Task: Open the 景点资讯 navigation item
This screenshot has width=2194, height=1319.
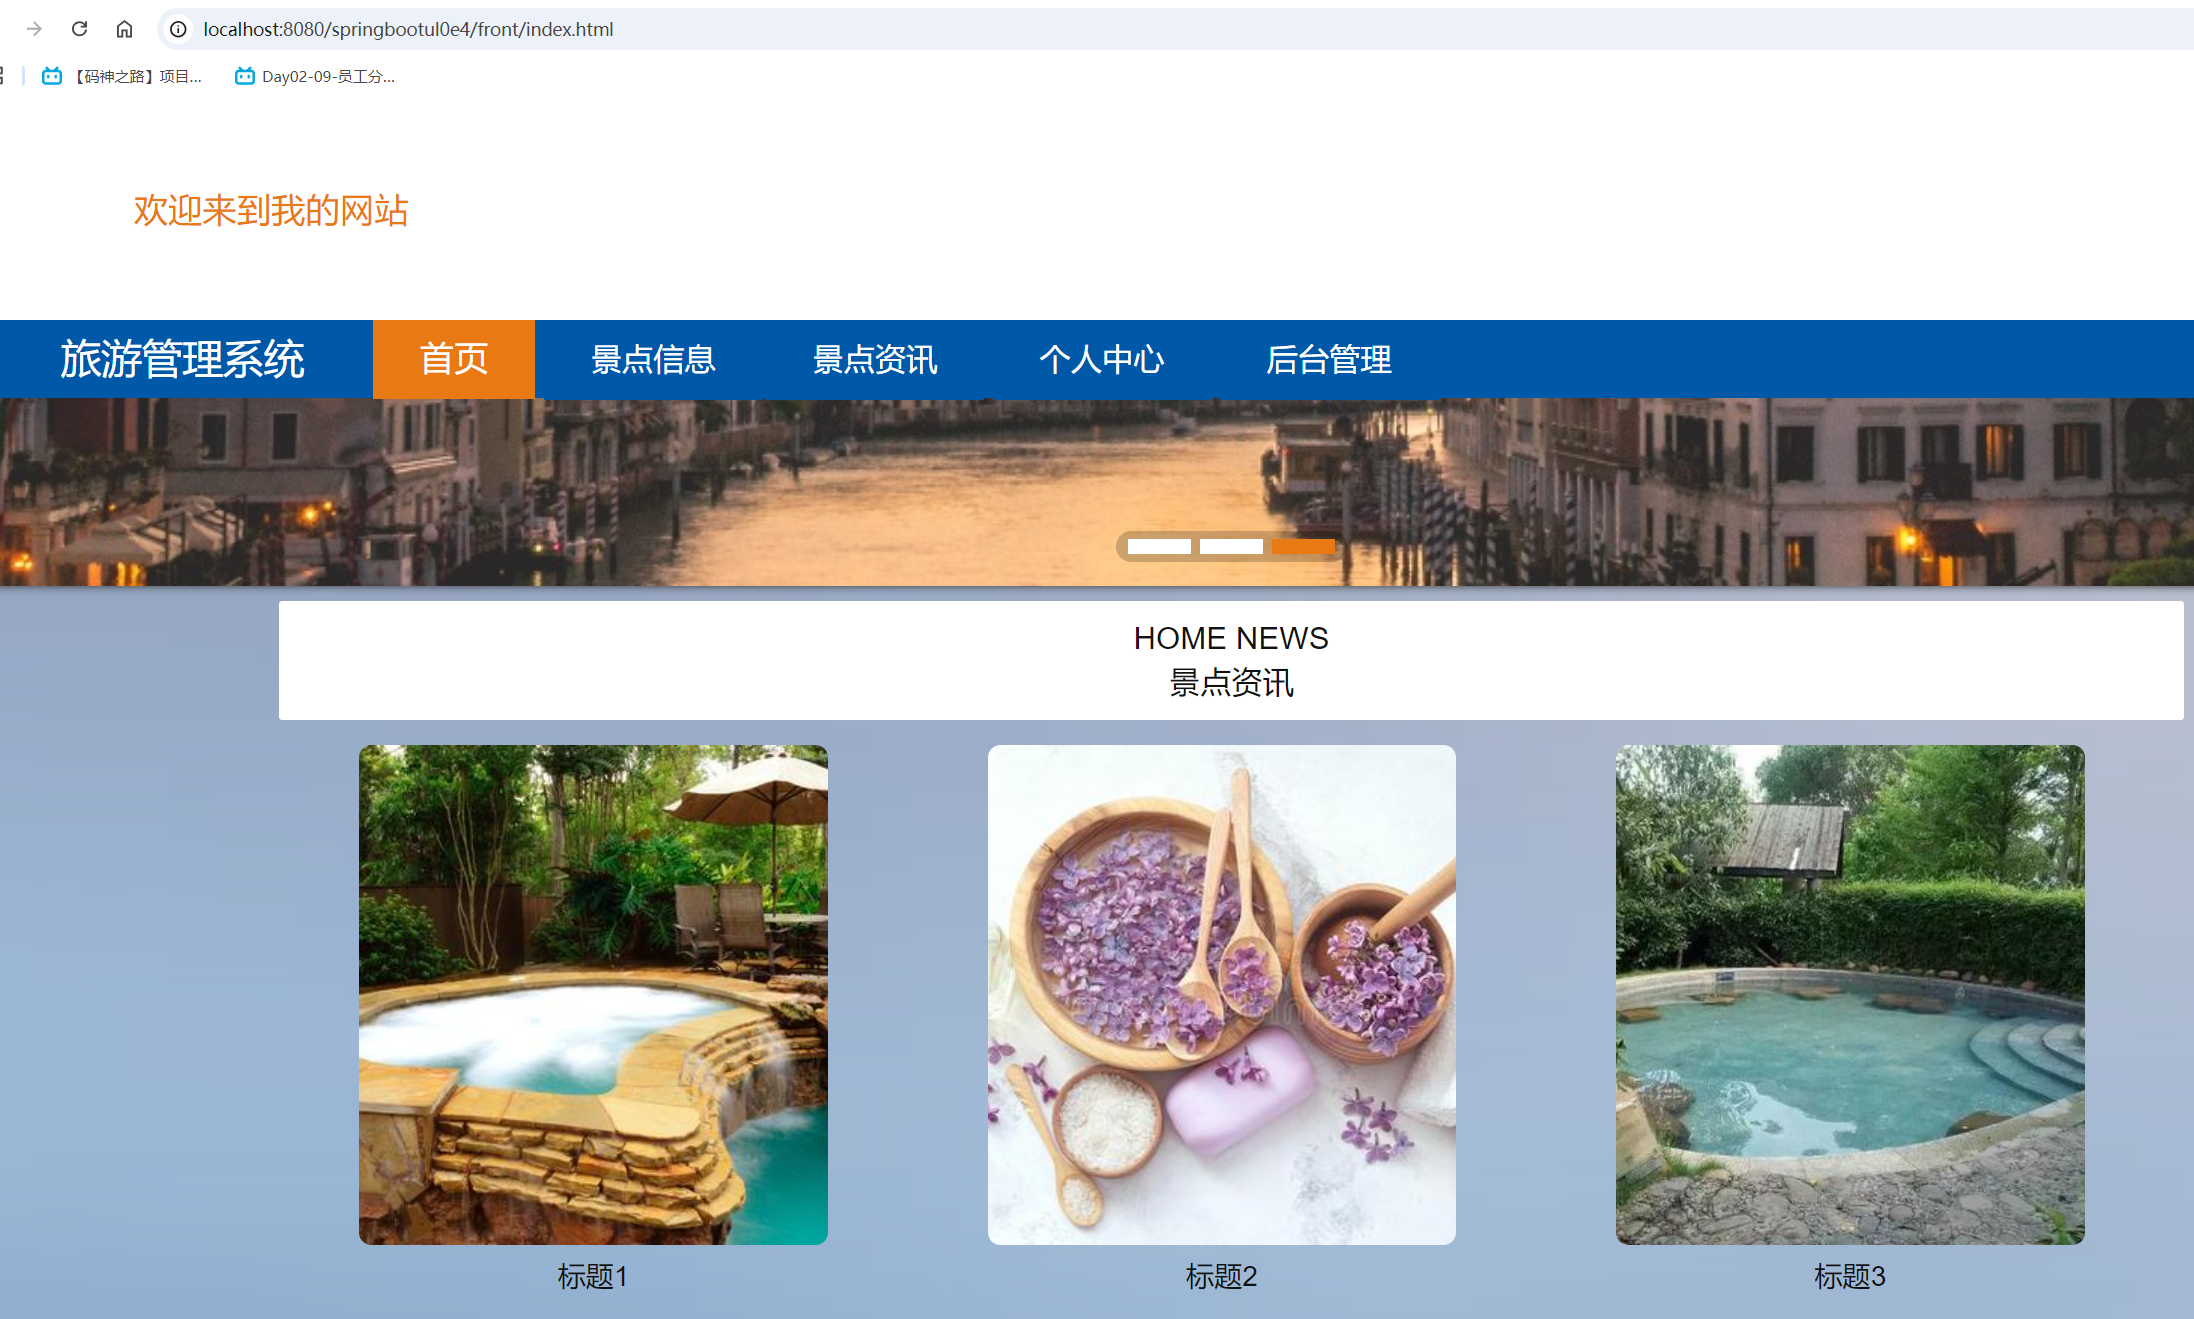Action: (x=874, y=359)
